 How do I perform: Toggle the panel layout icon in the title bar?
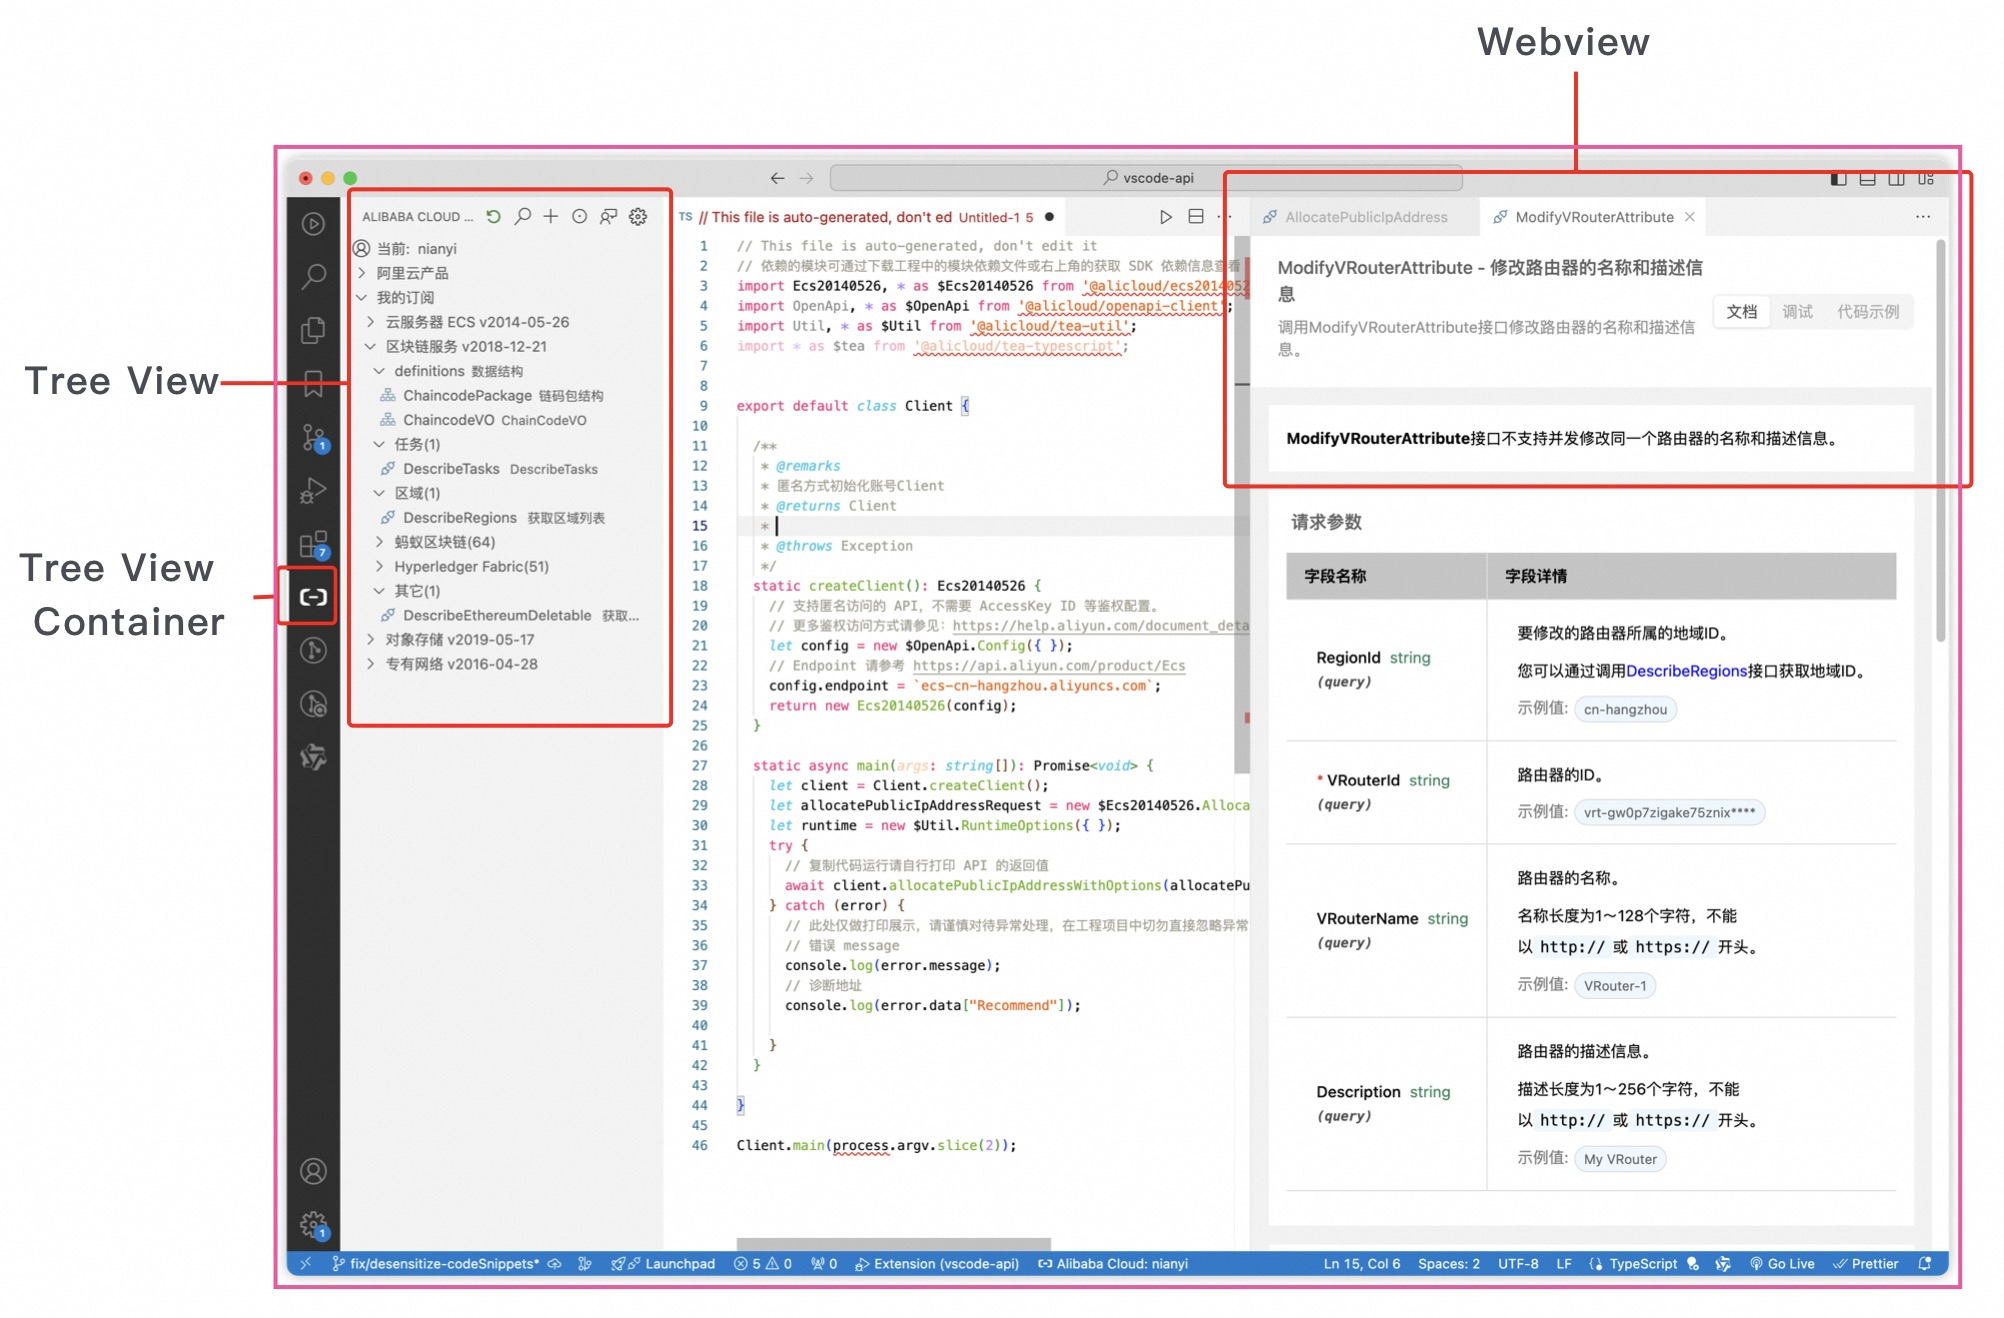click(x=1866, y=178)
